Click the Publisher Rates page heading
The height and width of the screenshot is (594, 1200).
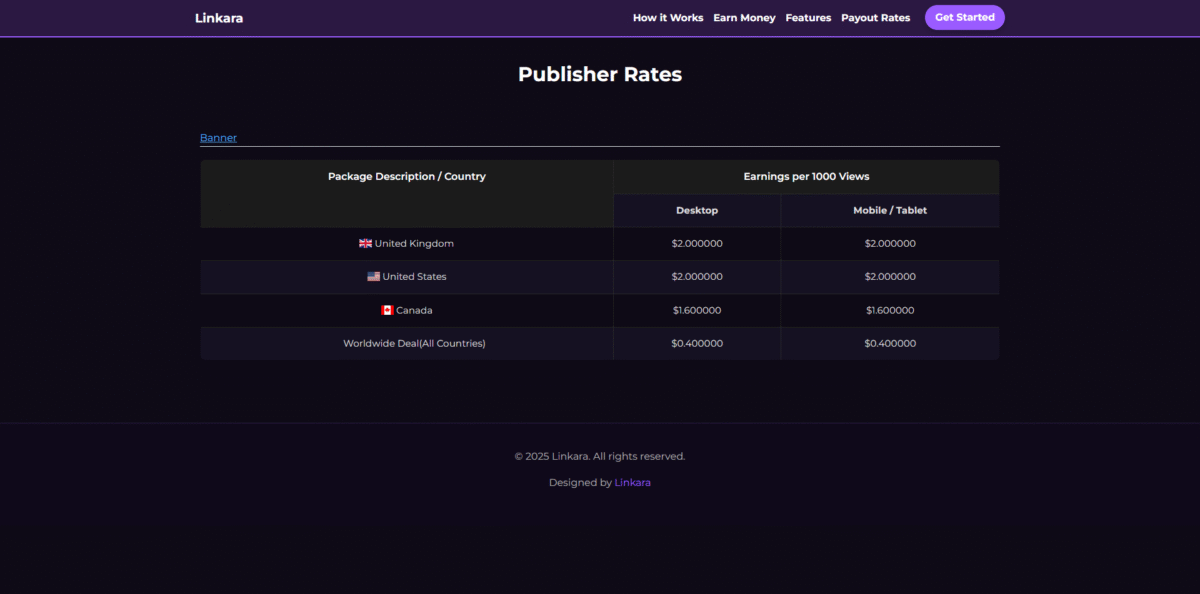600,74
